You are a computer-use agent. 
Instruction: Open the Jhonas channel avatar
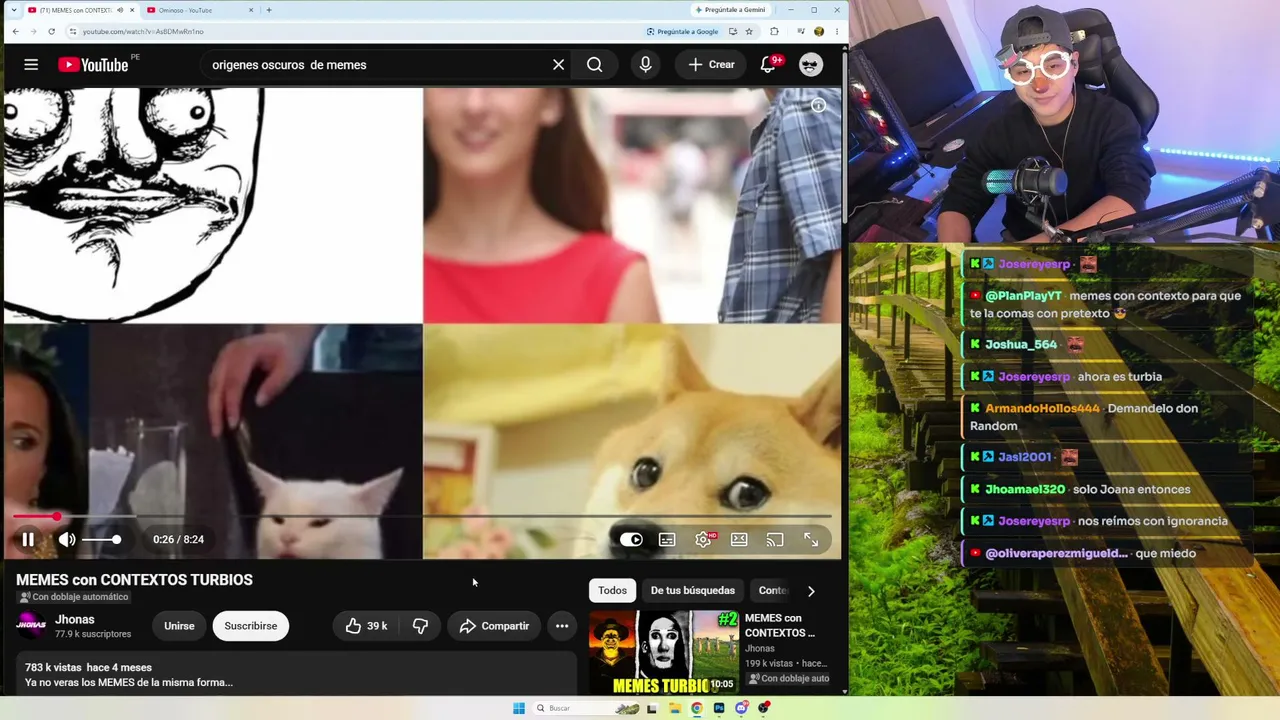click(31, 626)
